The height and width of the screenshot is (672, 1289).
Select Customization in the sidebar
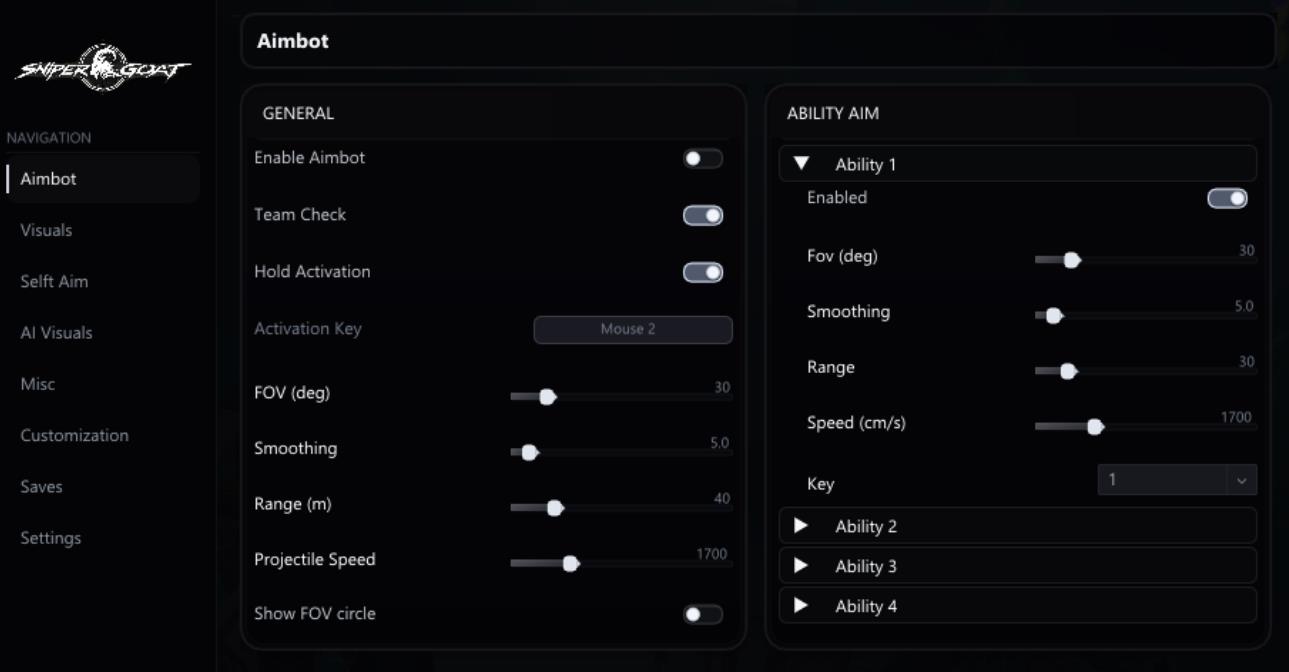coord(74,435)
